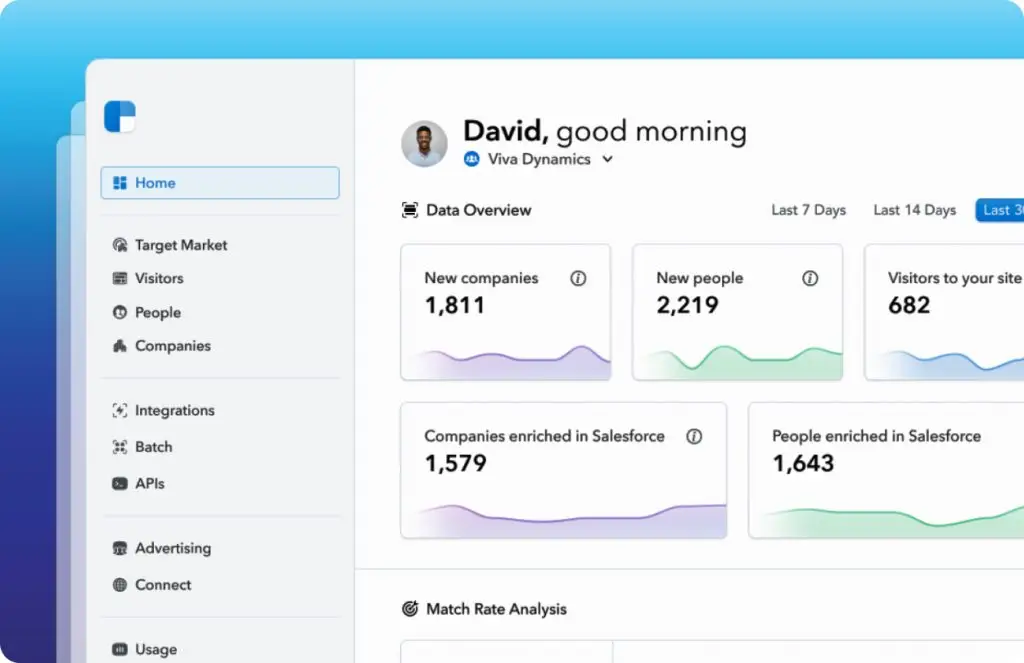
Task: Click the Batch sidebar icon
Action: tap(120, 447)
